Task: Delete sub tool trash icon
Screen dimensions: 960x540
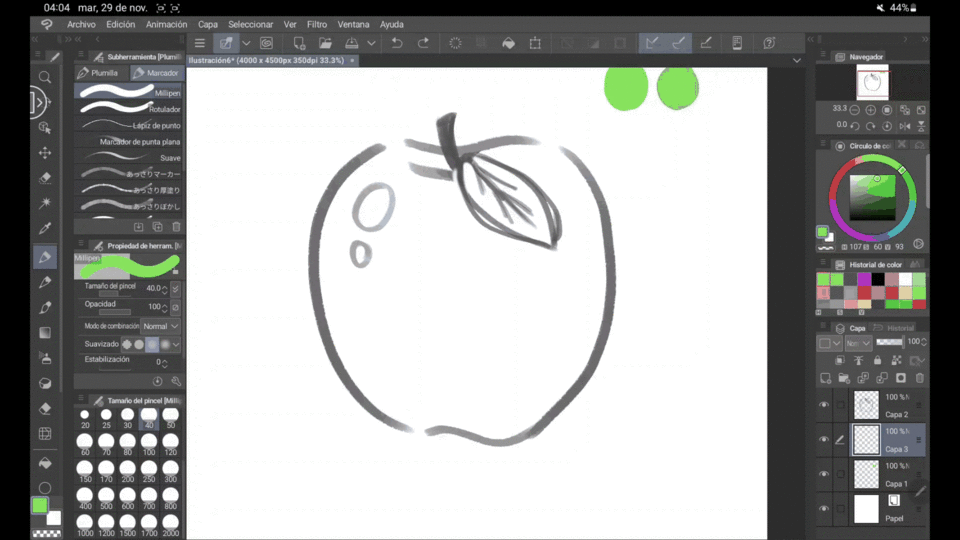Action: [x=176, y=227]
